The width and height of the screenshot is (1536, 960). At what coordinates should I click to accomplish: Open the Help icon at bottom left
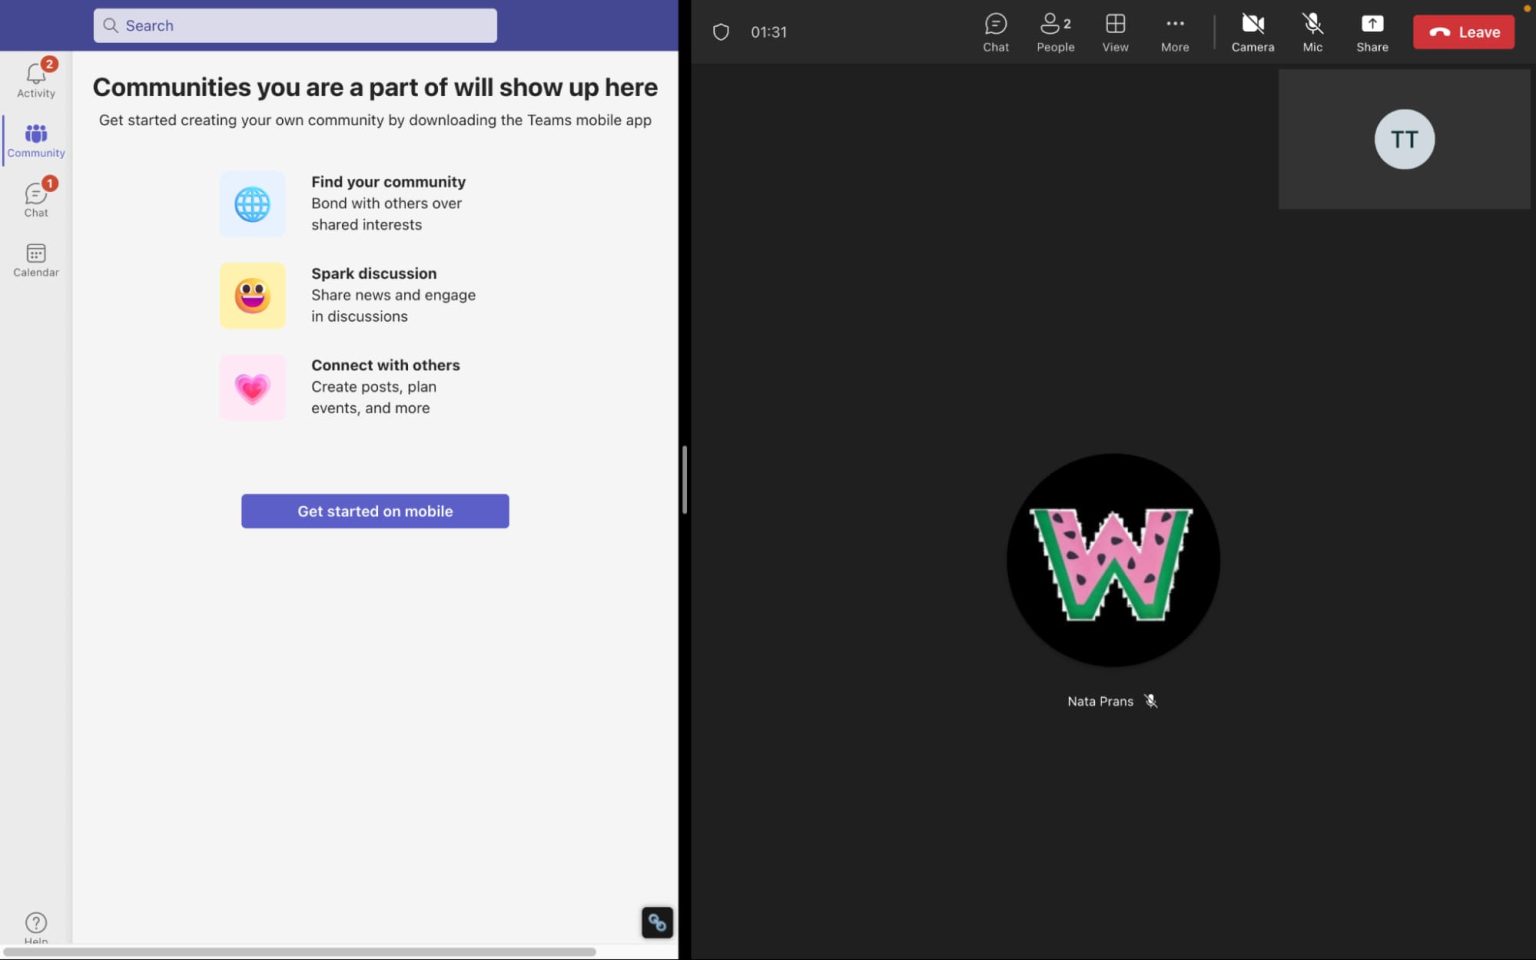[35, 922]
